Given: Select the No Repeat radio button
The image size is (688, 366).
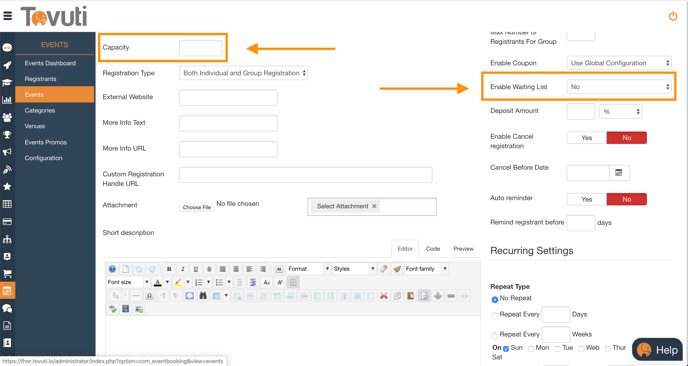Looking at the screenshot, I should click(495, 299).
